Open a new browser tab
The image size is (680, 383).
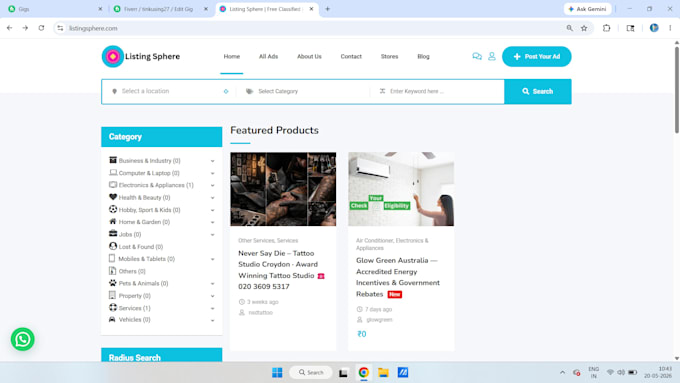coord(327,9)
